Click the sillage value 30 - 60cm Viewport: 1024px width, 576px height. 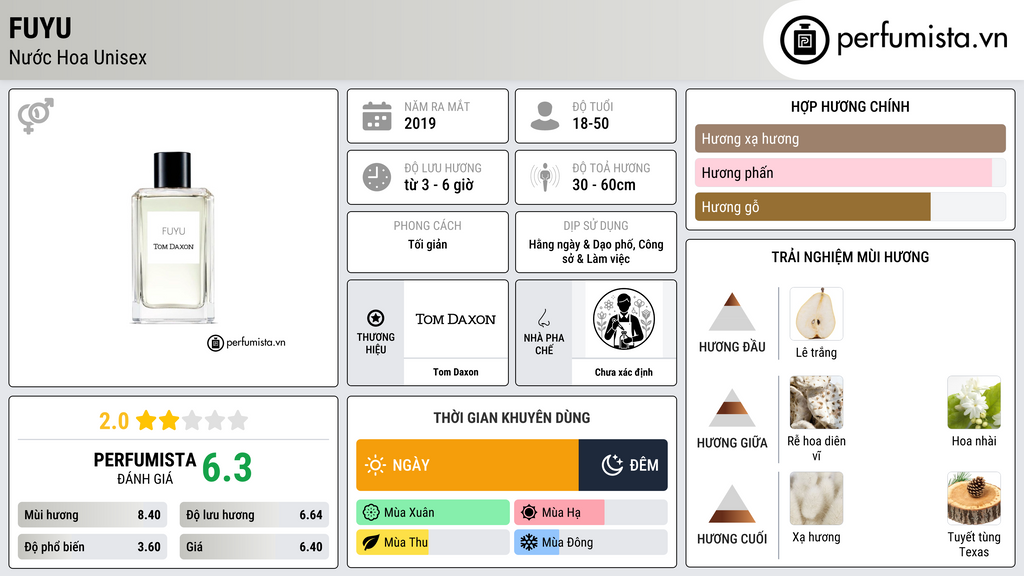tap(604, 185)
